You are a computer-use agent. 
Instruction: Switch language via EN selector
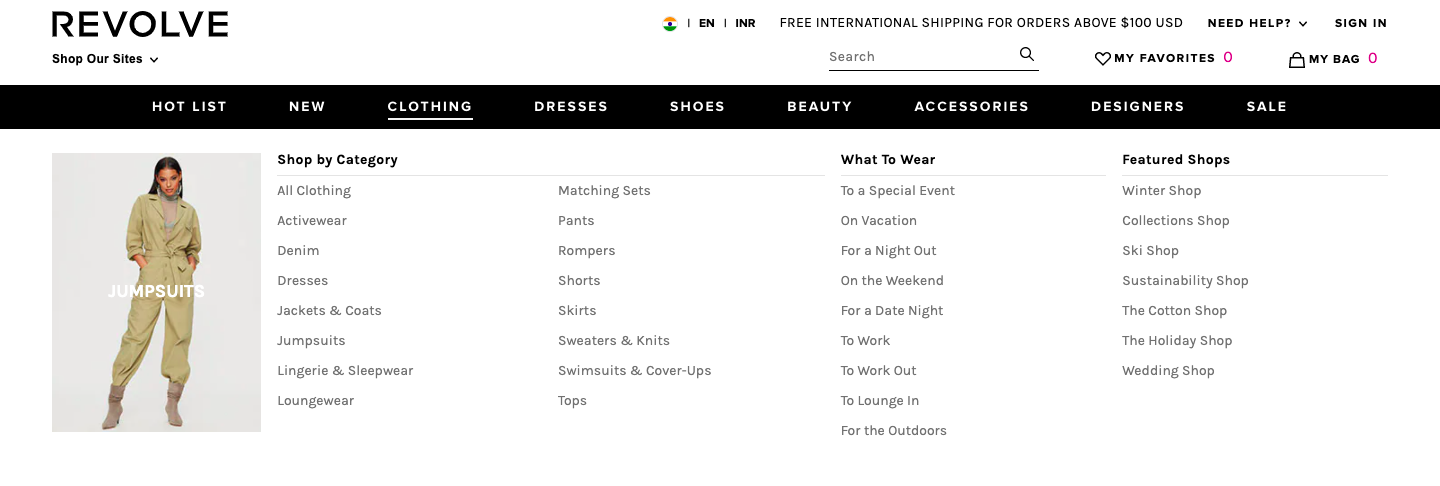click(707, 23)
